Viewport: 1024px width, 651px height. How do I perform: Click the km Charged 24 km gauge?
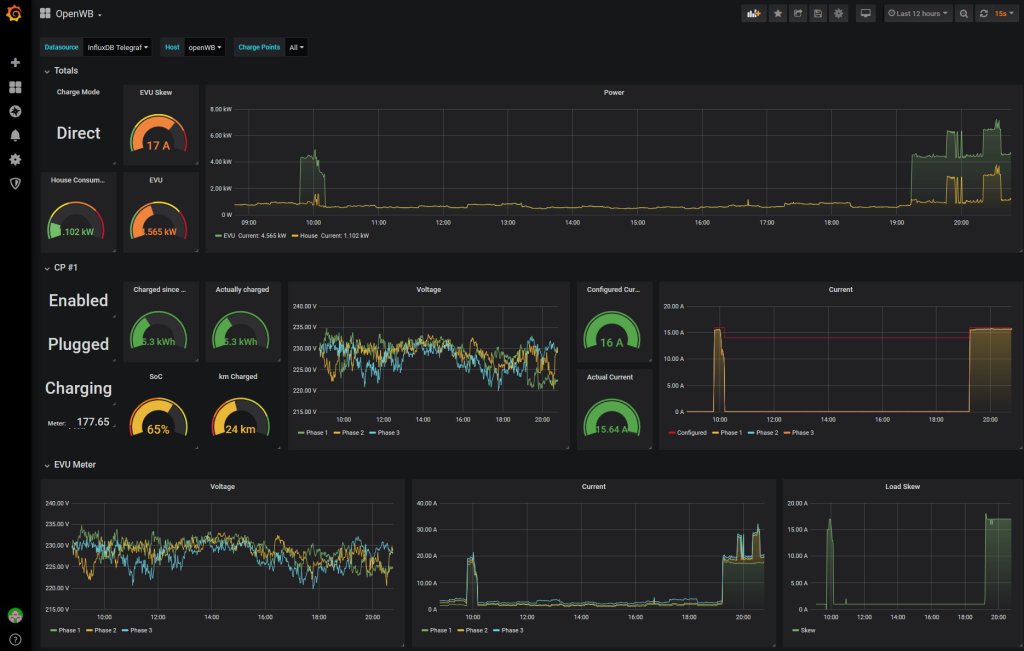[240, 417]
